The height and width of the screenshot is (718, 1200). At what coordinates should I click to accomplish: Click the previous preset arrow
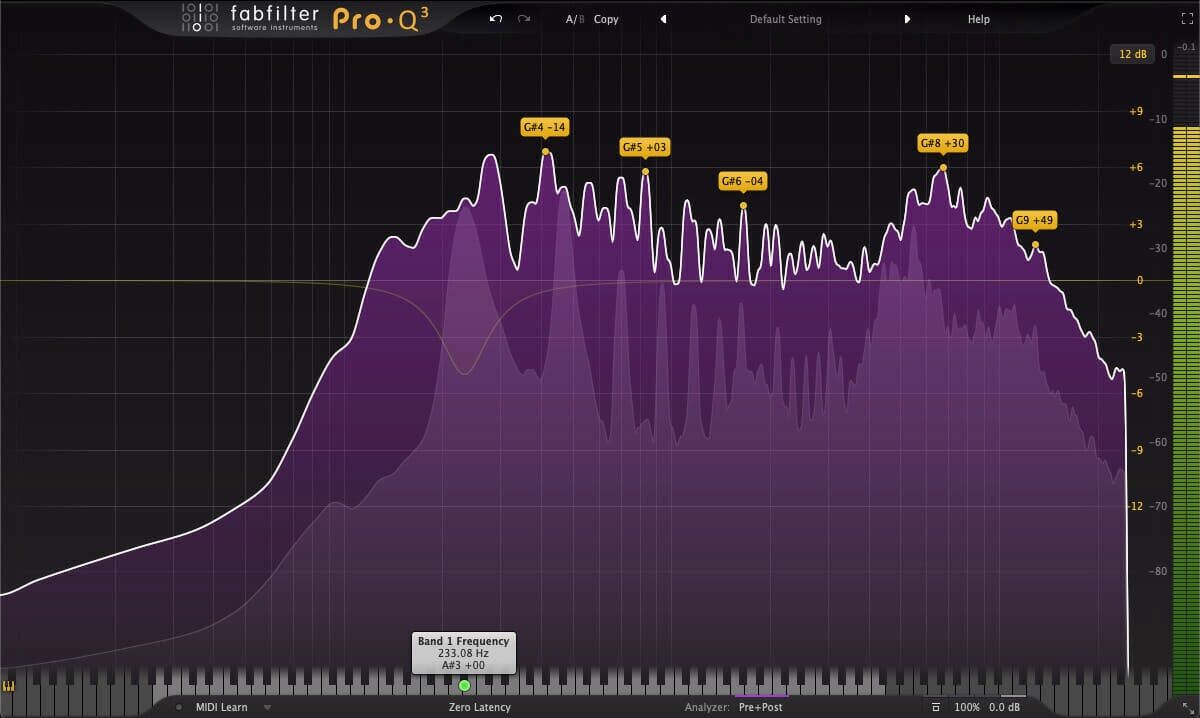tap(663, 18)
